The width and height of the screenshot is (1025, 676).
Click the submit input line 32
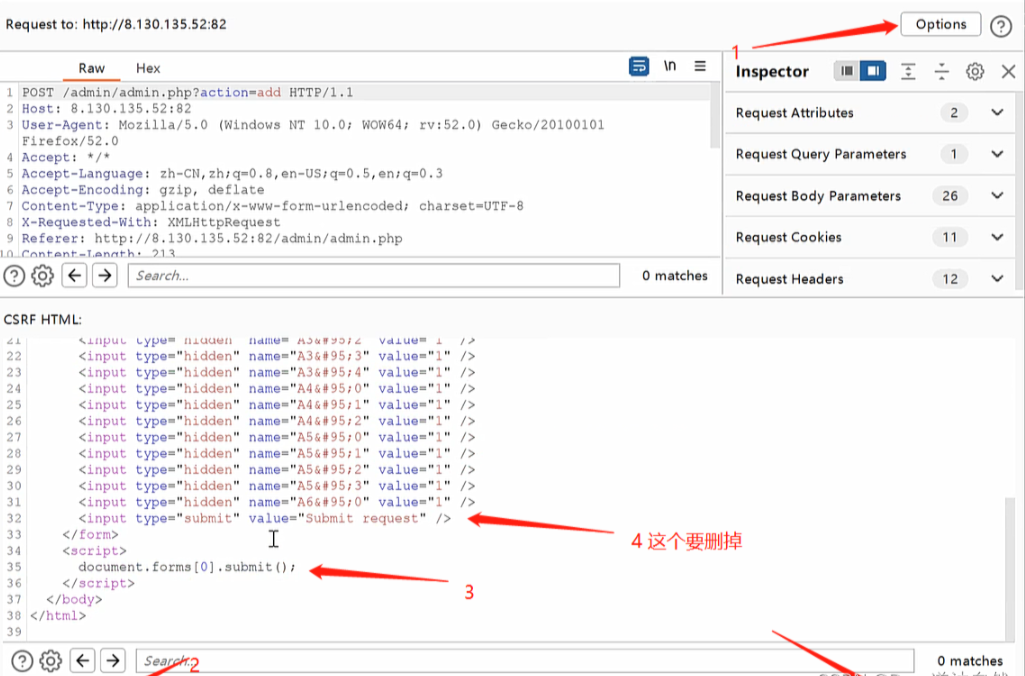point(265,518)
